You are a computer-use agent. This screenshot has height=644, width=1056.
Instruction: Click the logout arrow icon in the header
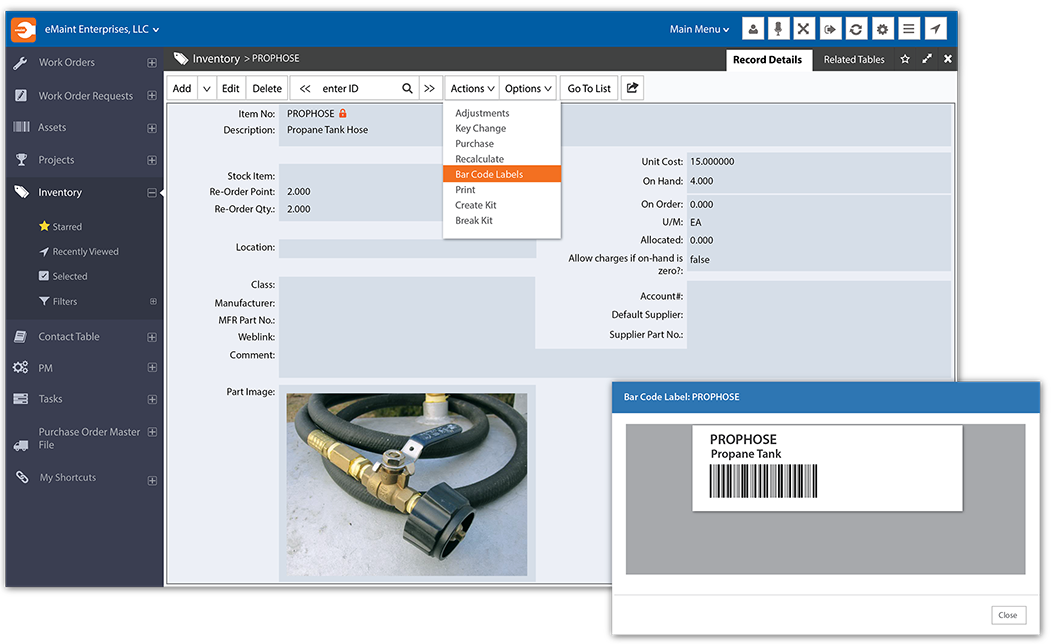(x=830, y=29)
